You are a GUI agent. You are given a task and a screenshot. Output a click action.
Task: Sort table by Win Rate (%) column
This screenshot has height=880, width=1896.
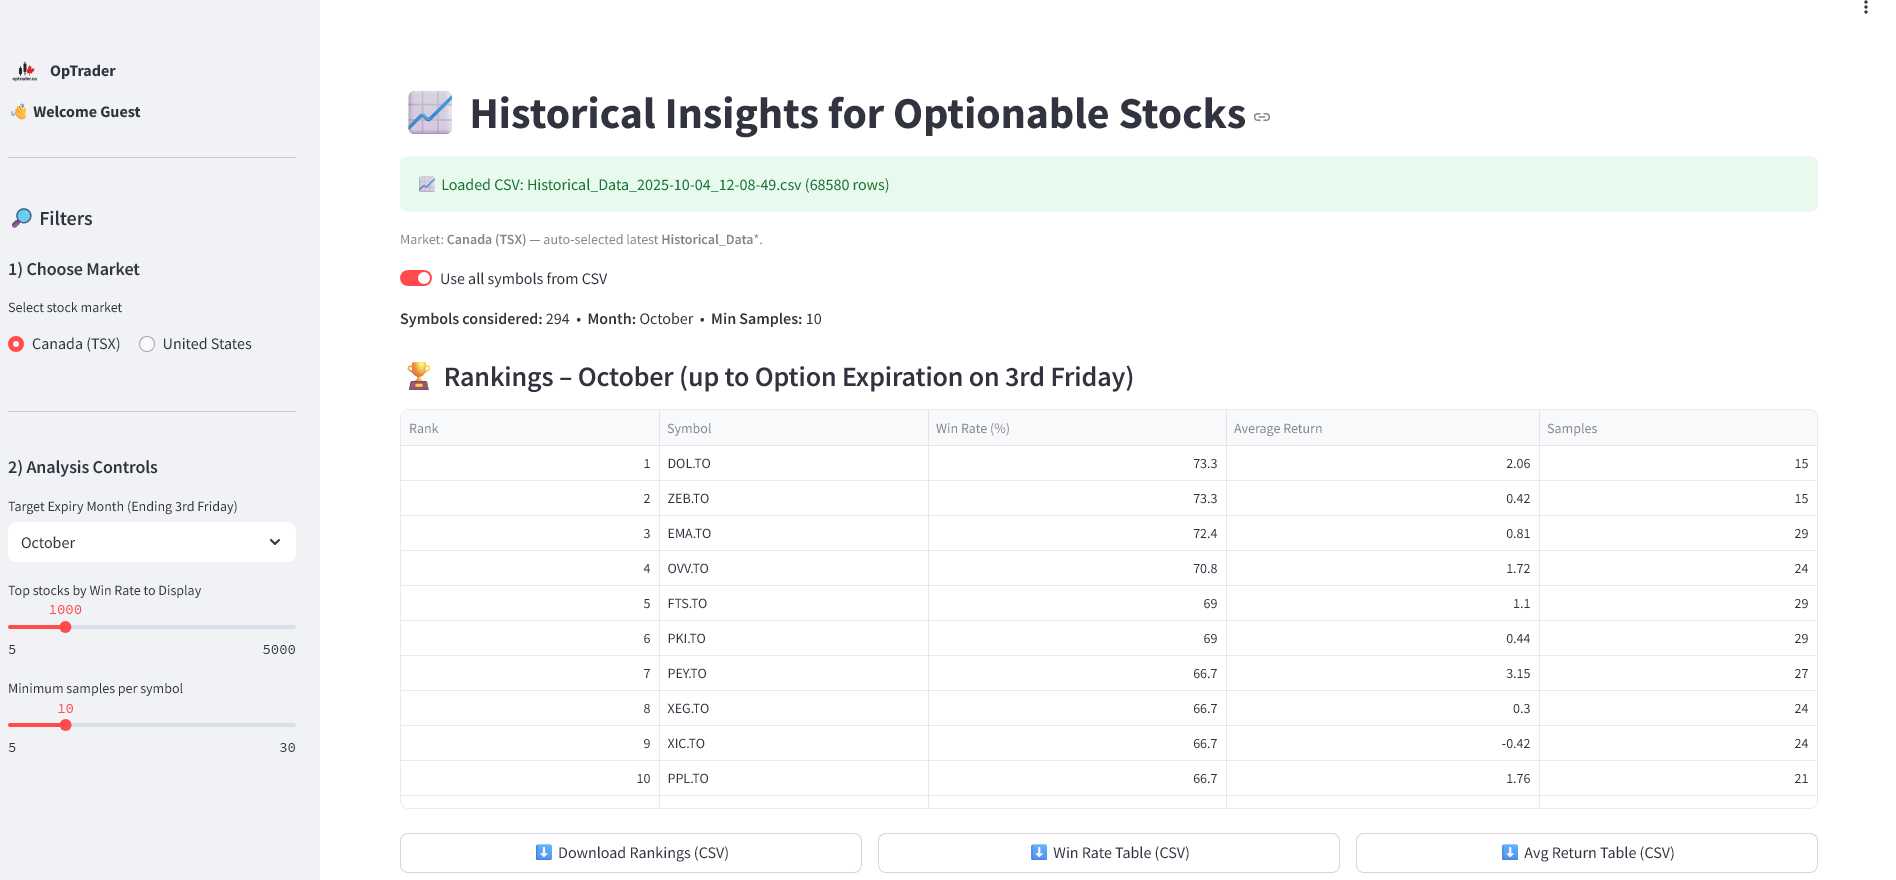pos(973,428)
